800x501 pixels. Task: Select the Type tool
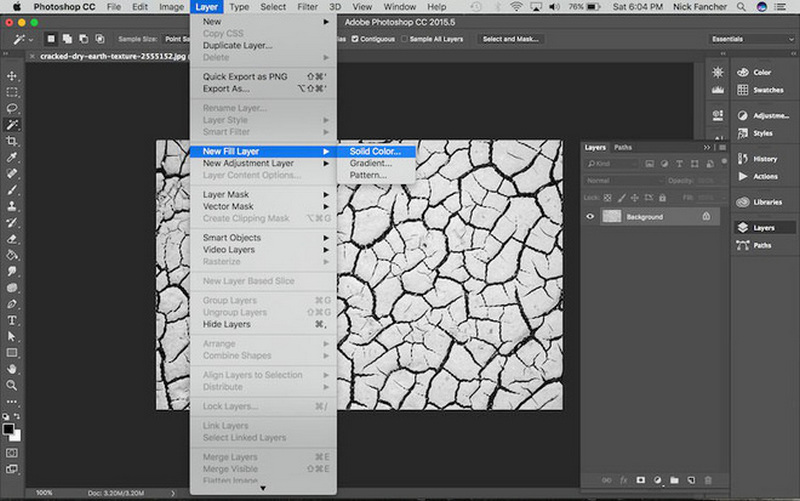pyautogui.click(x=12, y=320)
